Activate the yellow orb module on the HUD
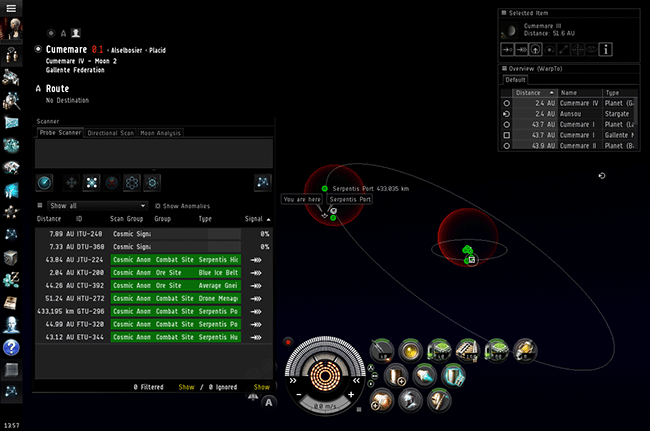Image resolution: width=650 pixels, height=431 pixels. [x=410, y=351]
